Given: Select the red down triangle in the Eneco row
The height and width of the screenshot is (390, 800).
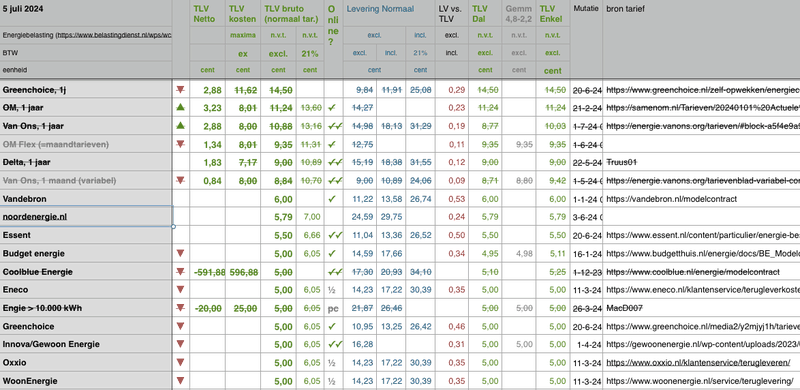Looking at the screenshot, I should pyautogui.click(x=180, y=289).
